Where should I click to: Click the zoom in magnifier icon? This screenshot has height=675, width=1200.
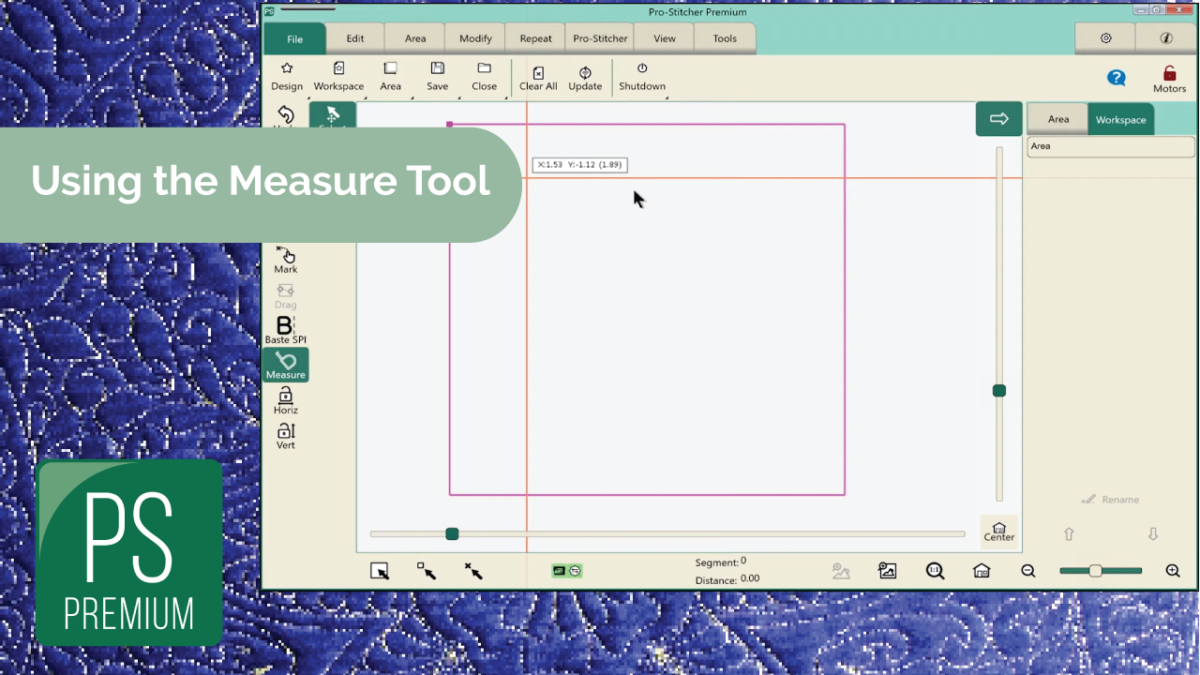[1173, 571]
